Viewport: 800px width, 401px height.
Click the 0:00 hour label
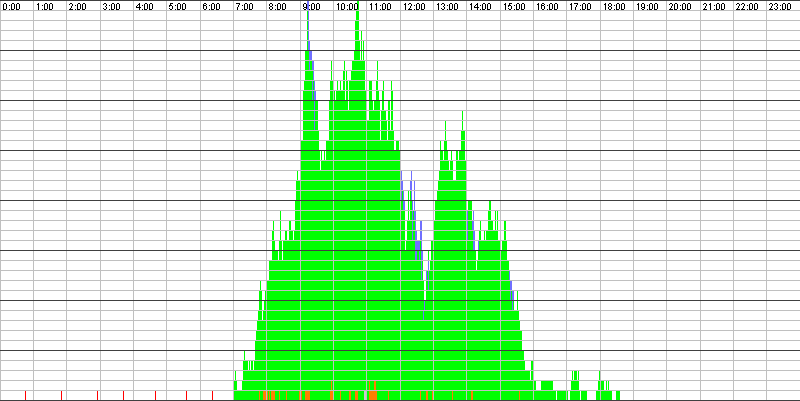(x=11, y=7)
